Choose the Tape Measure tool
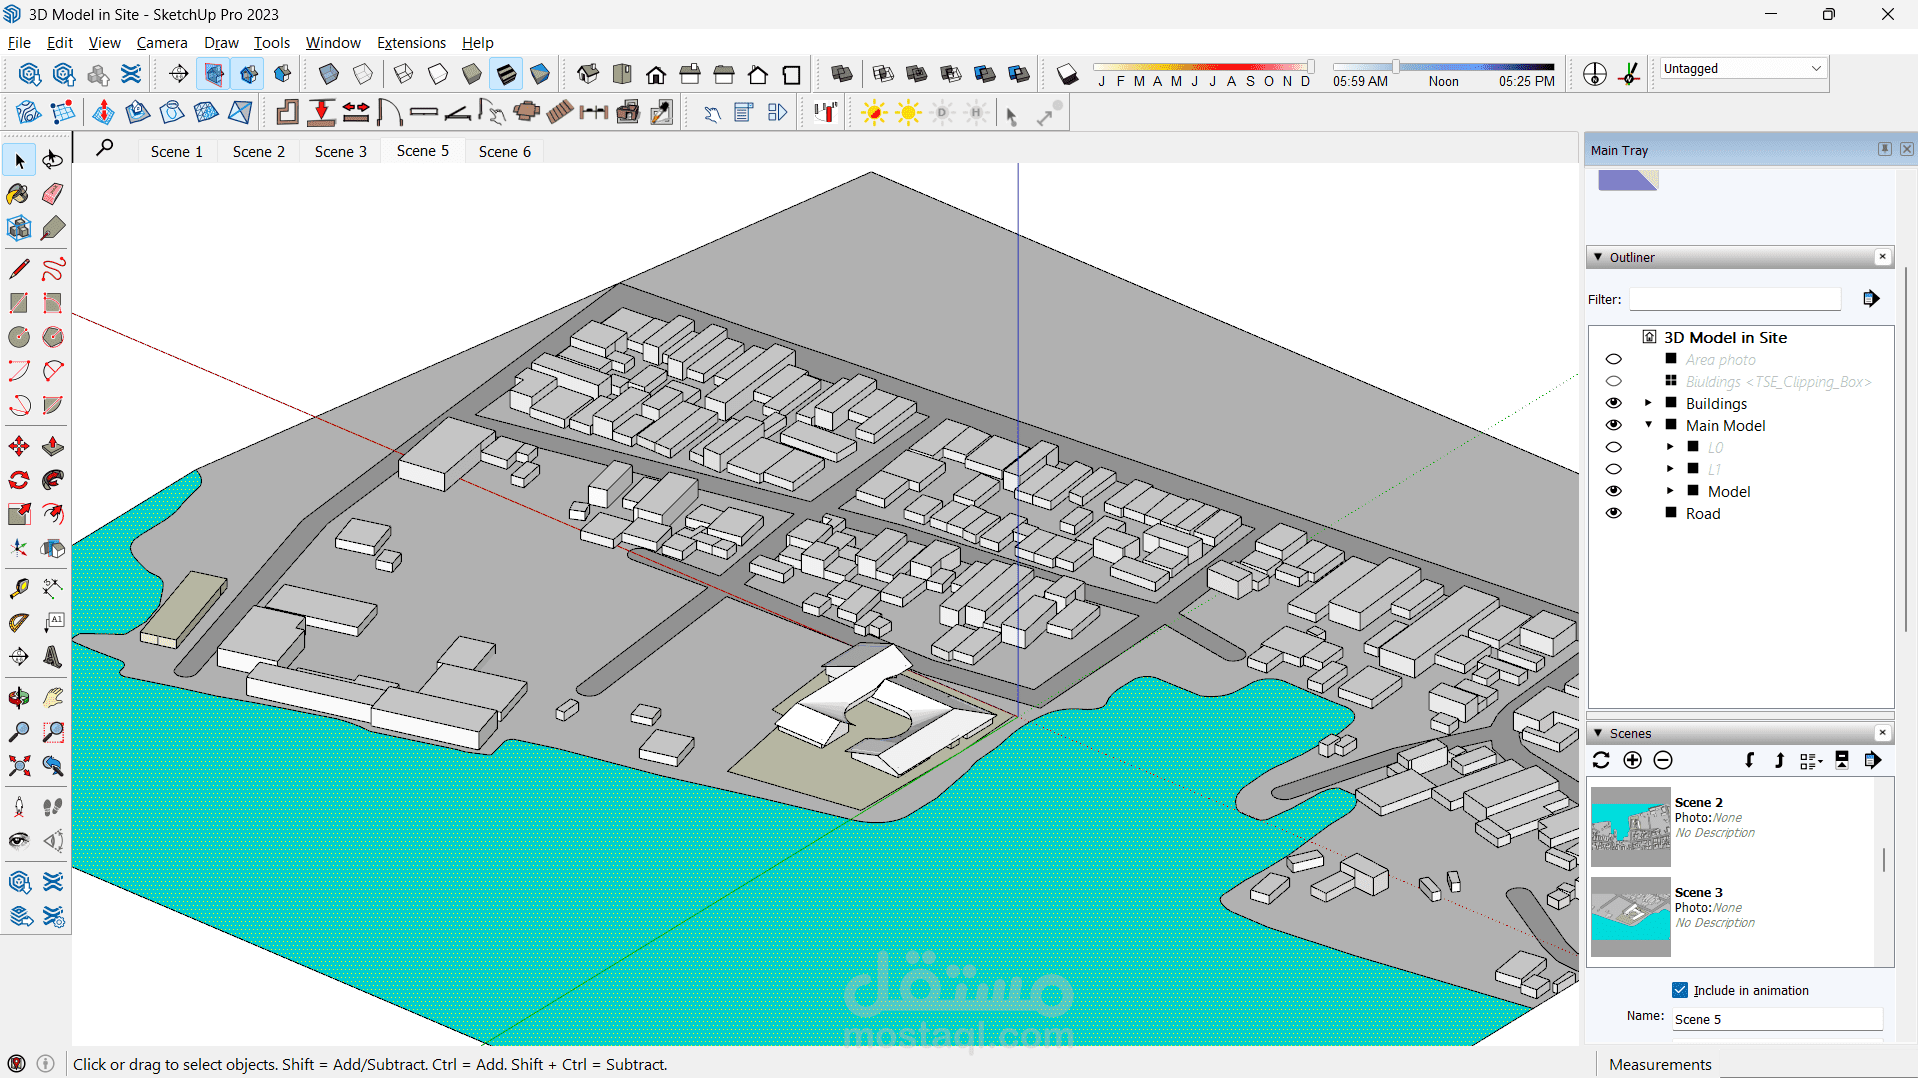1918x1078 pixels. [x=19, y=588]
